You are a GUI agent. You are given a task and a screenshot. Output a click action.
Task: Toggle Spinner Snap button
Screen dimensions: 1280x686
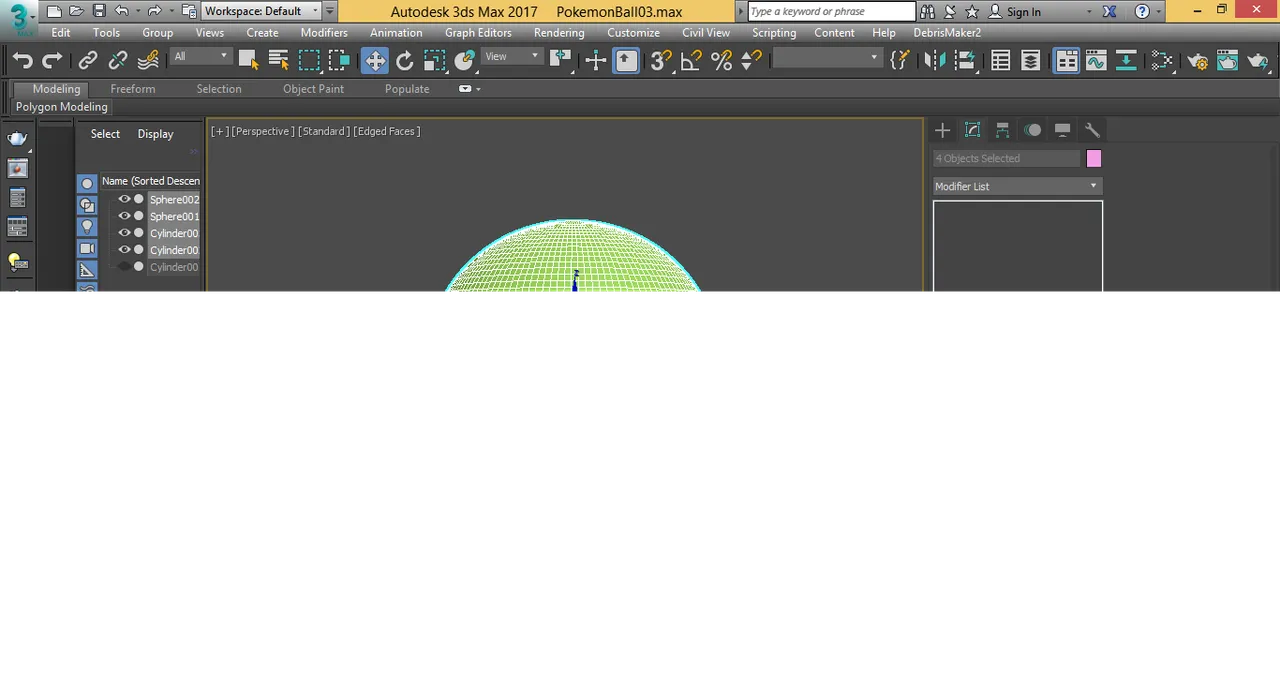pyautogui.click(x=751, y=61)
